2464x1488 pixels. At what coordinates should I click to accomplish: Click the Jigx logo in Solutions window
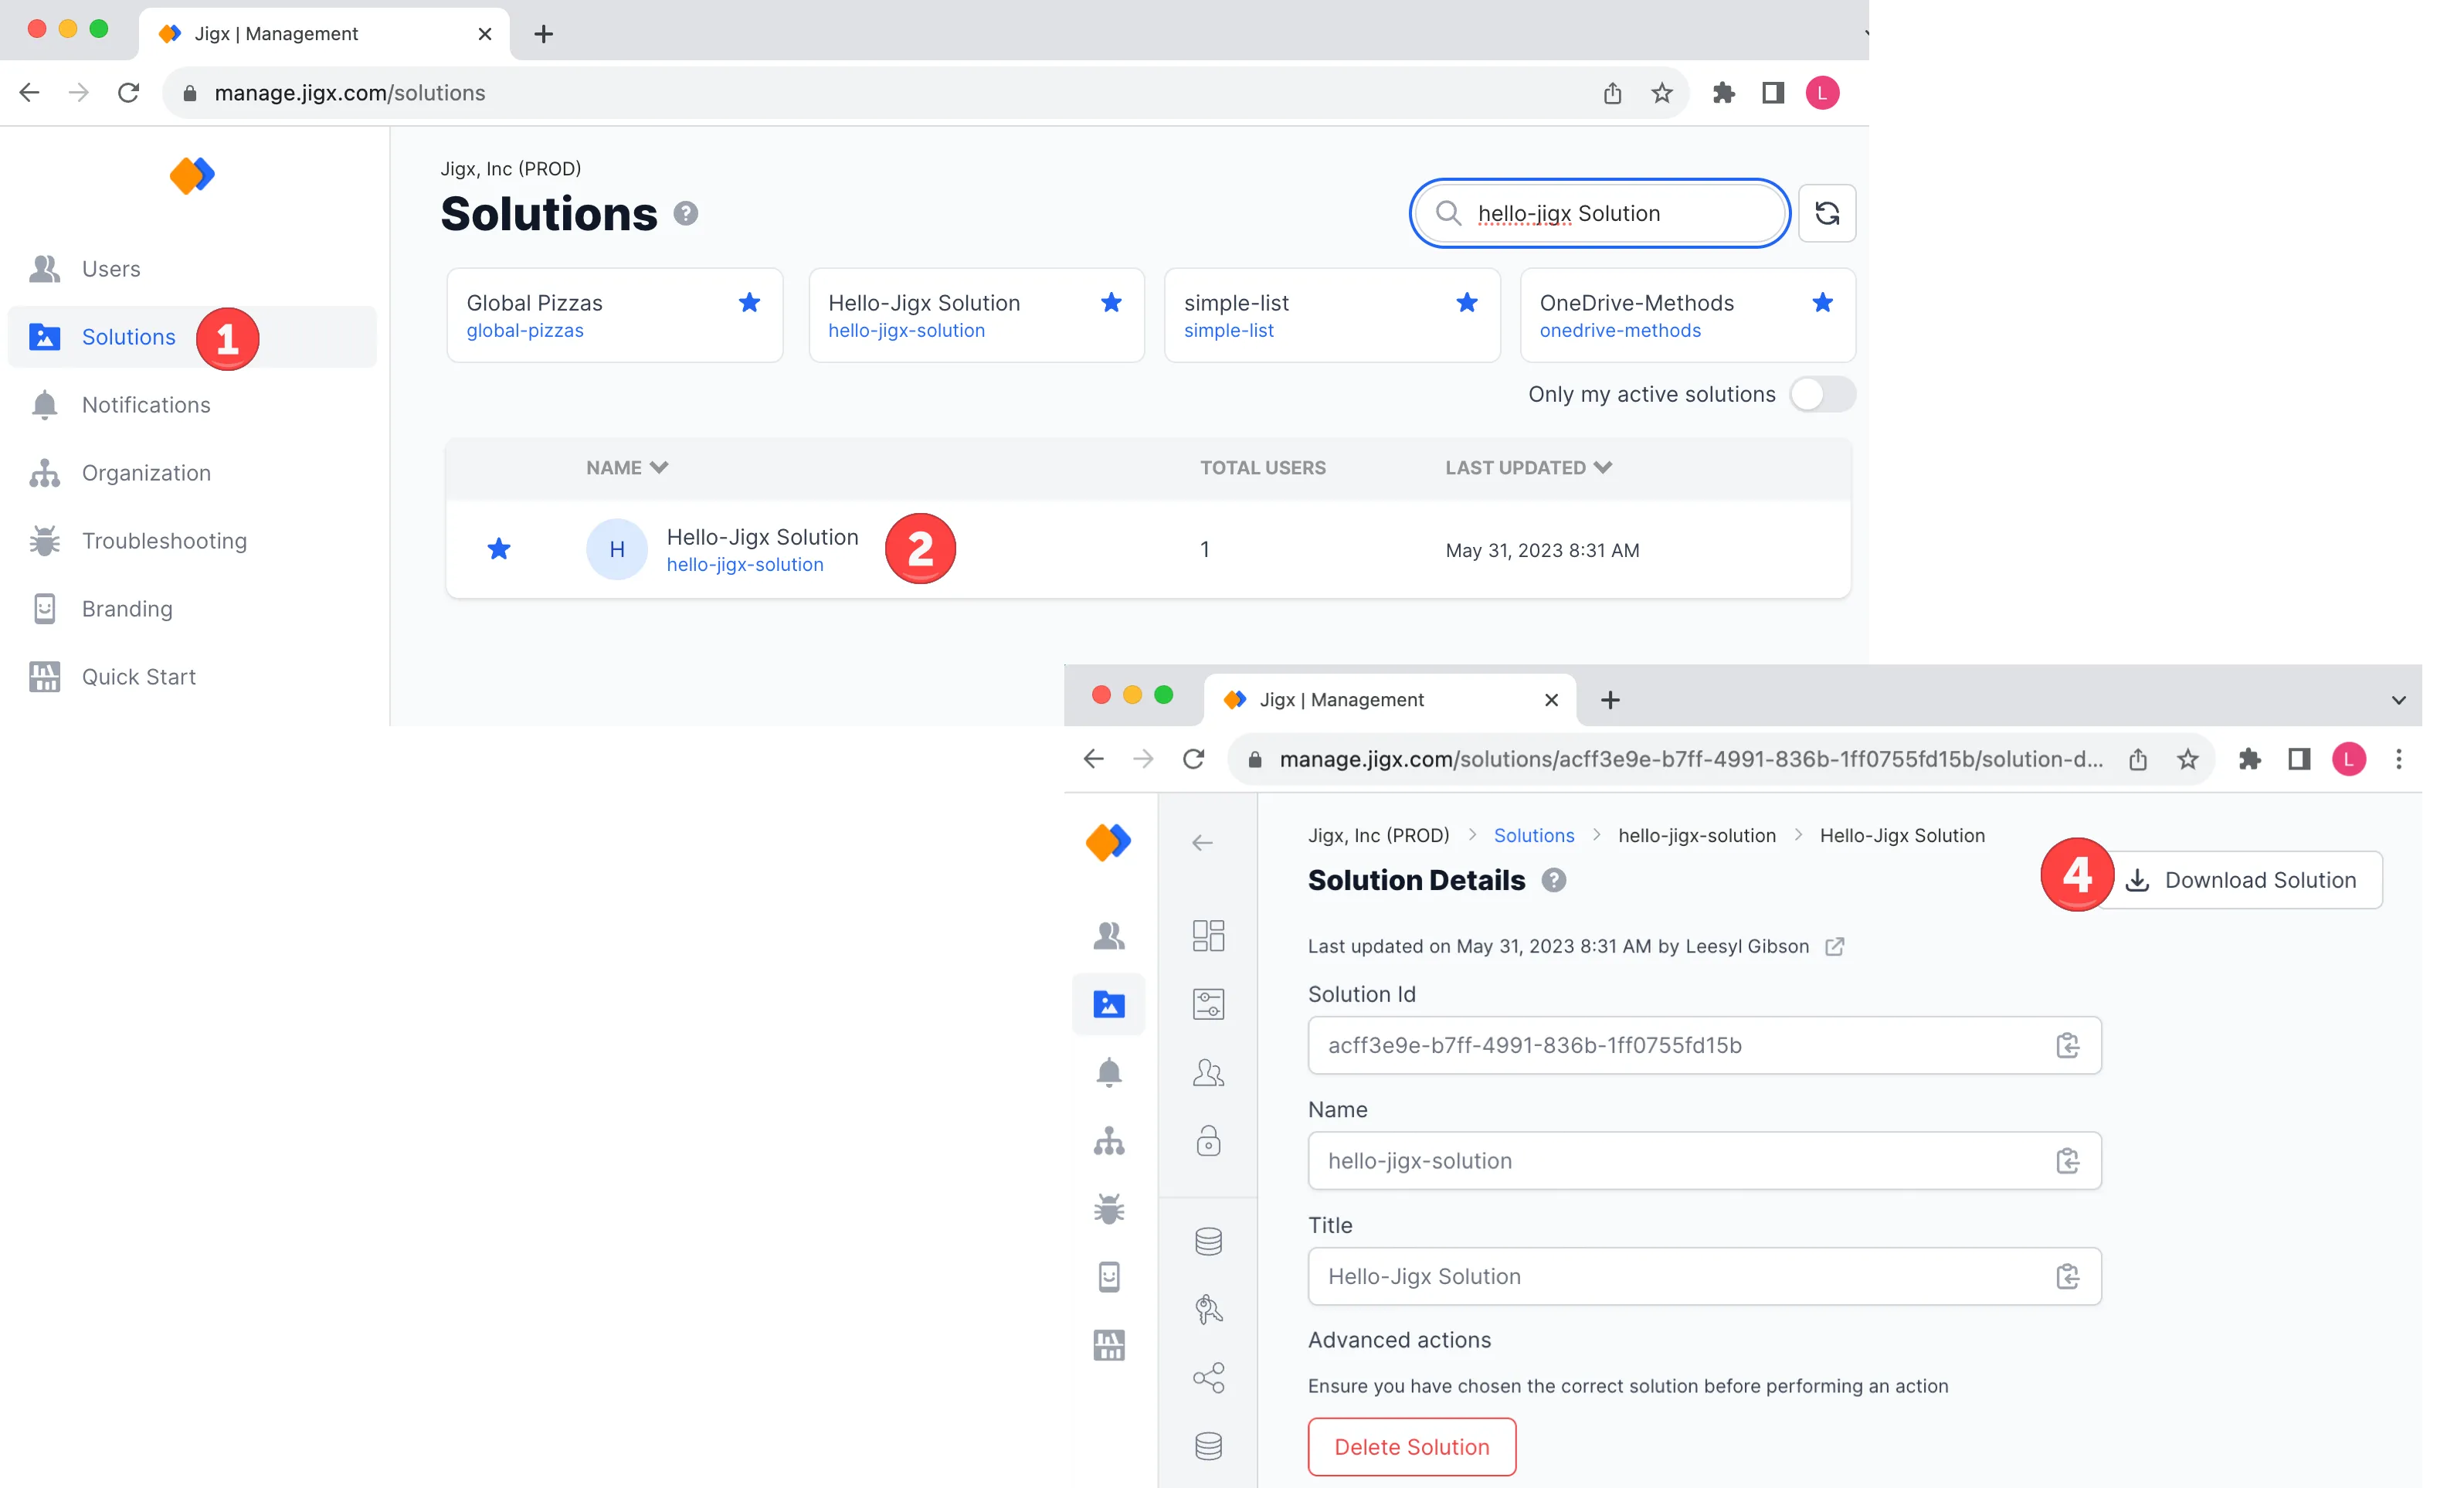(x=192, y=175)
